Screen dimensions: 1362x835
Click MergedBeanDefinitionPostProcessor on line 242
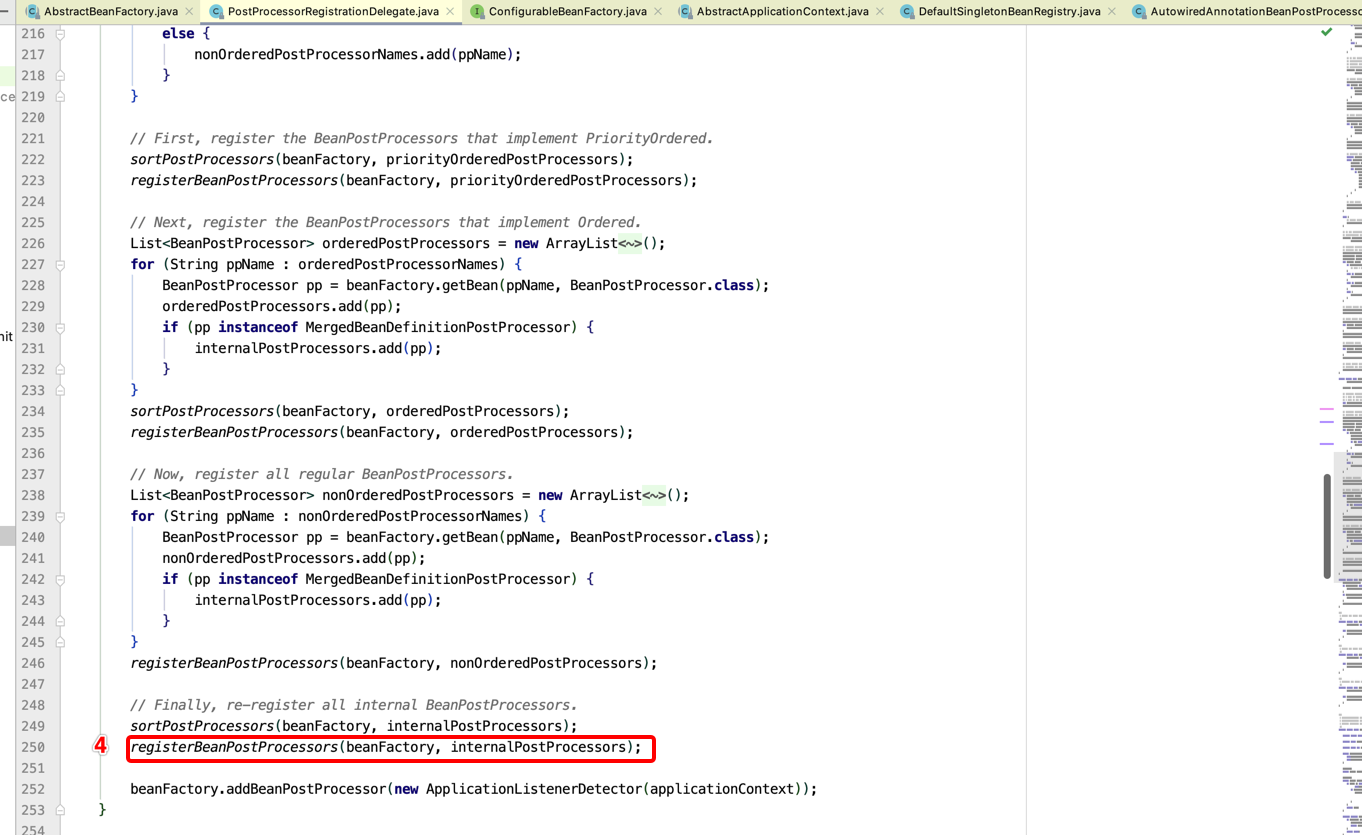pos(438,579)
